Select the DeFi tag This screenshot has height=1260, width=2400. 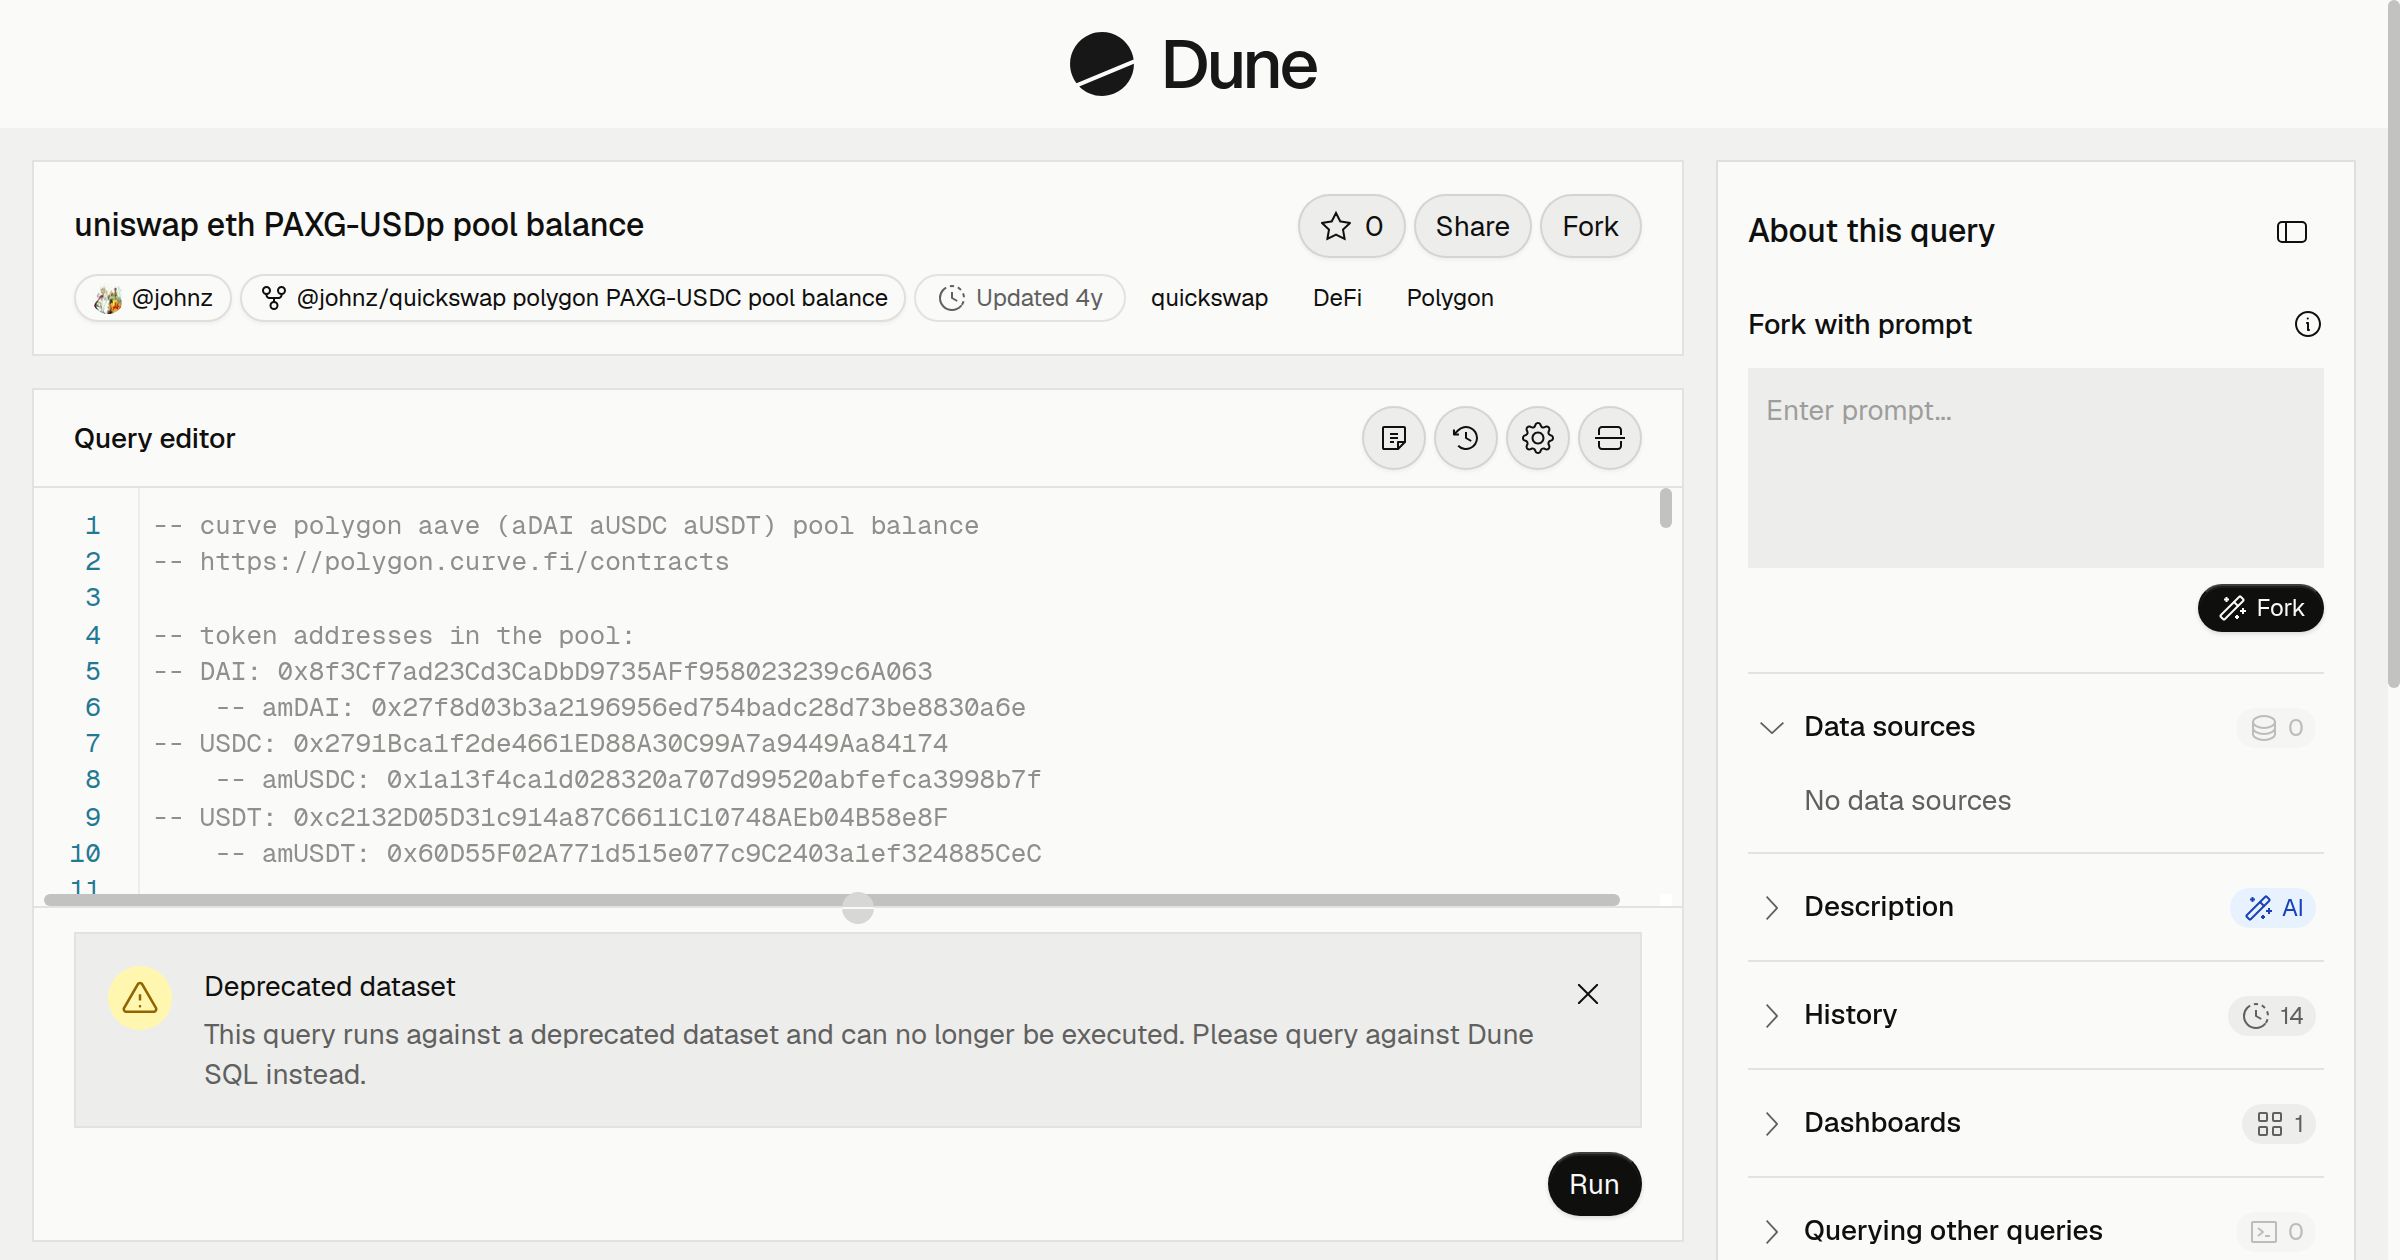[1337, 298]
